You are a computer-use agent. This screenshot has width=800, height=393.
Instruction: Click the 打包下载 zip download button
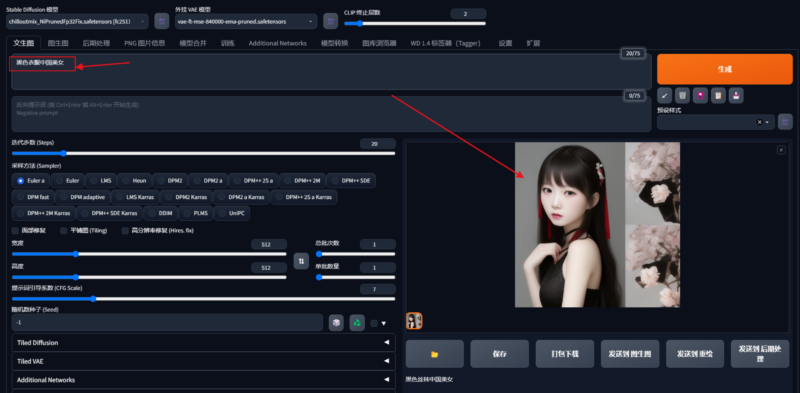coord(565,354)
